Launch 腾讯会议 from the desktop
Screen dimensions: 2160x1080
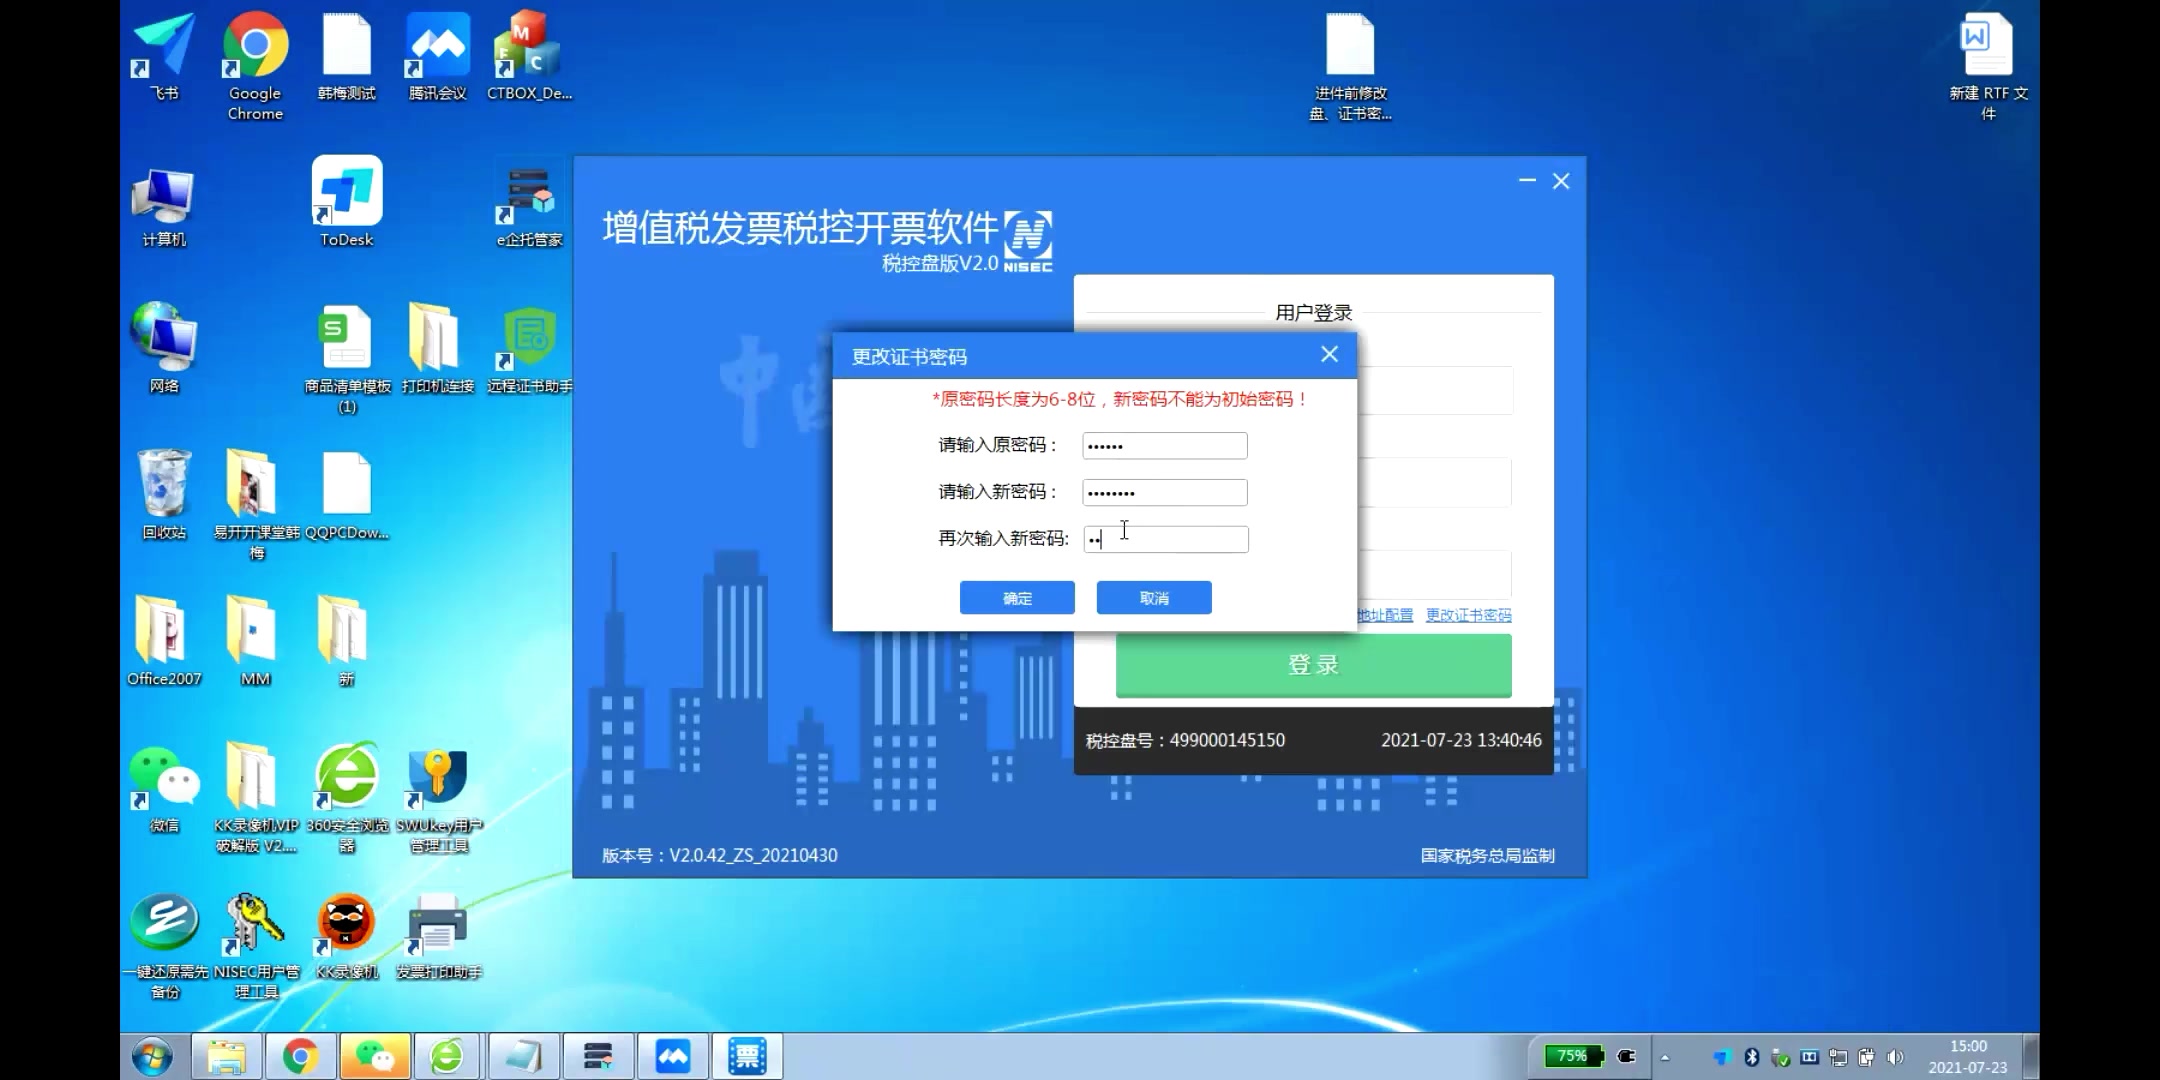pos(438,57)
